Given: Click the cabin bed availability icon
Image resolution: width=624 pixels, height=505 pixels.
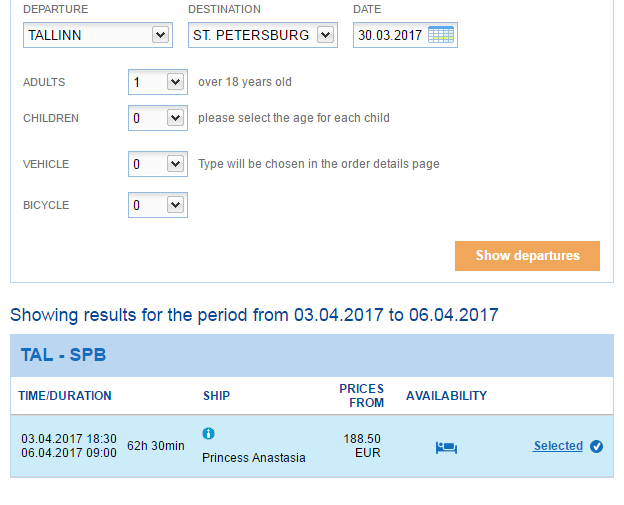Looking at the screenshot, I should click(446, 447).
